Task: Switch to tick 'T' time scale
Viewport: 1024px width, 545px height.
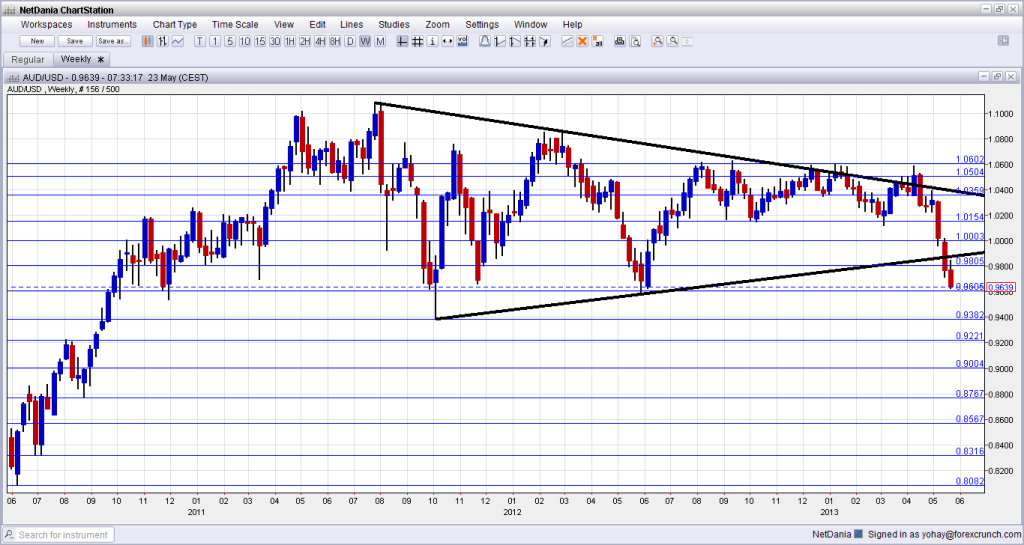Action: click(200, 41)
